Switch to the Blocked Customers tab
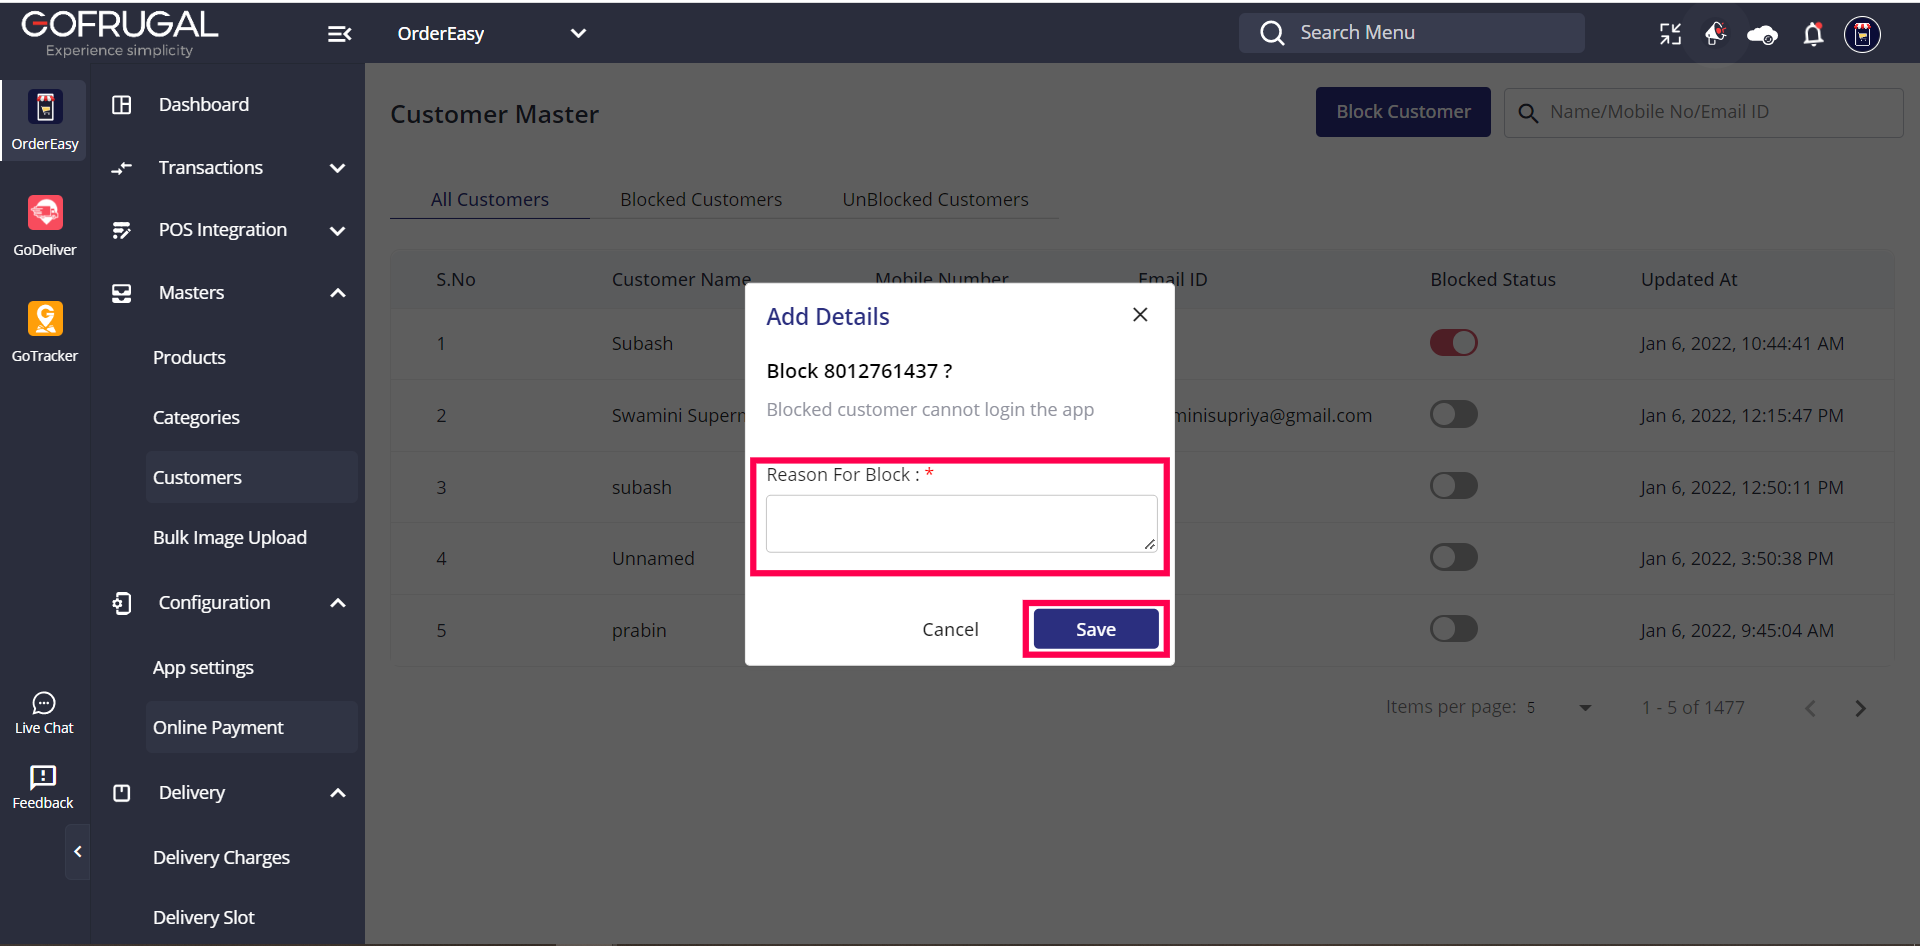The width and height of the screenshot is (1920, 946). (x=701, y=200)
